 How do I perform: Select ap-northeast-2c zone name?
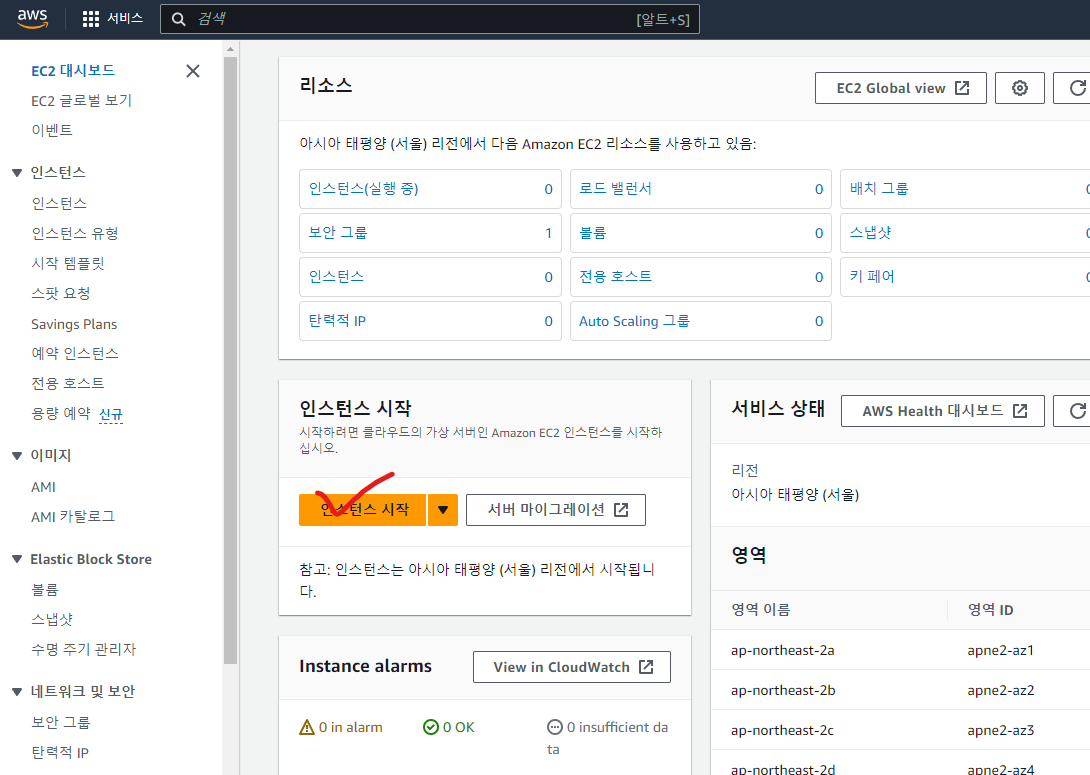782,731
